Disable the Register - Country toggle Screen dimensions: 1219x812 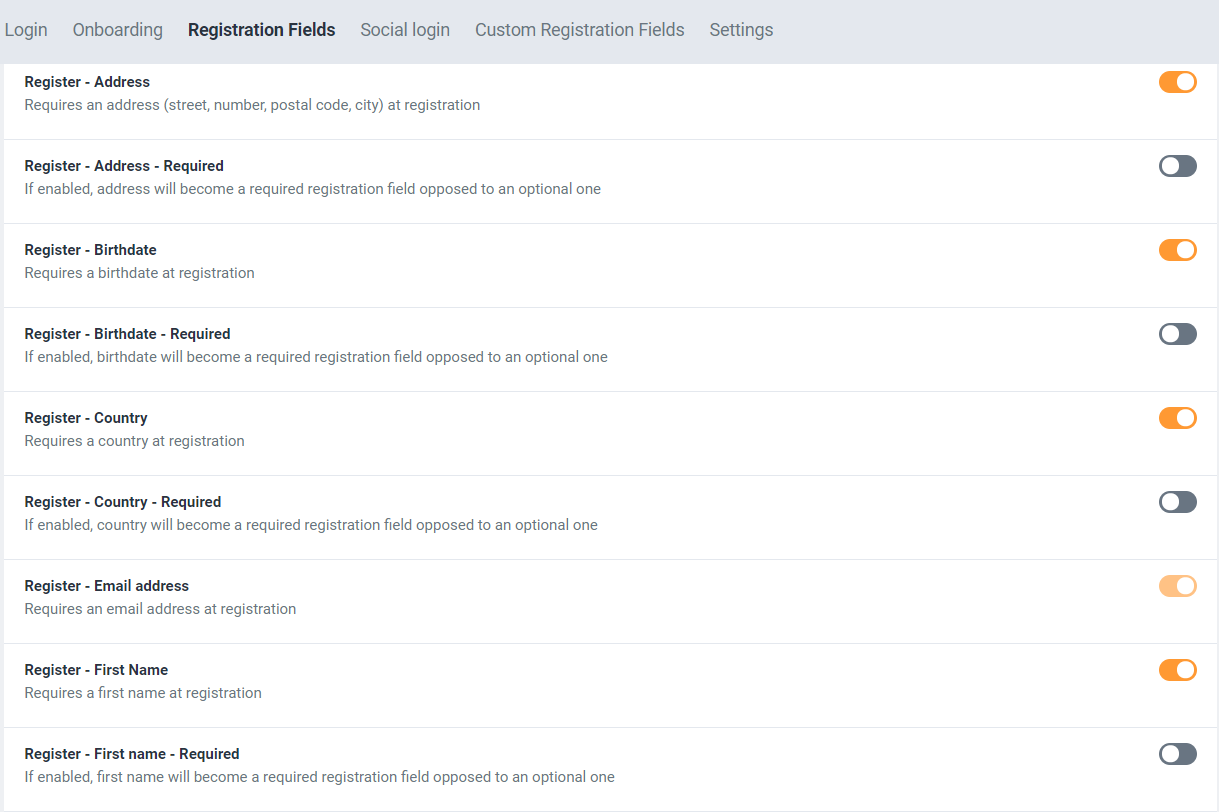(x=1177, y=418)
